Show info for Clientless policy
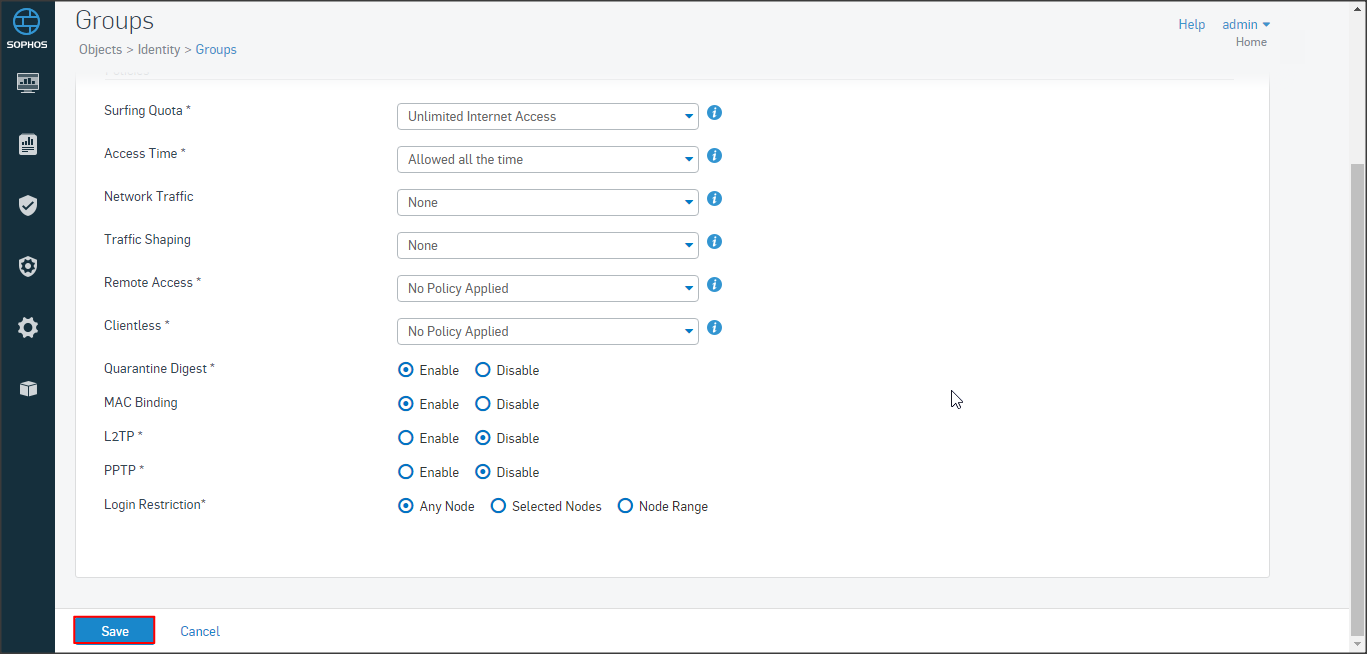 click(x=714, y=328)
